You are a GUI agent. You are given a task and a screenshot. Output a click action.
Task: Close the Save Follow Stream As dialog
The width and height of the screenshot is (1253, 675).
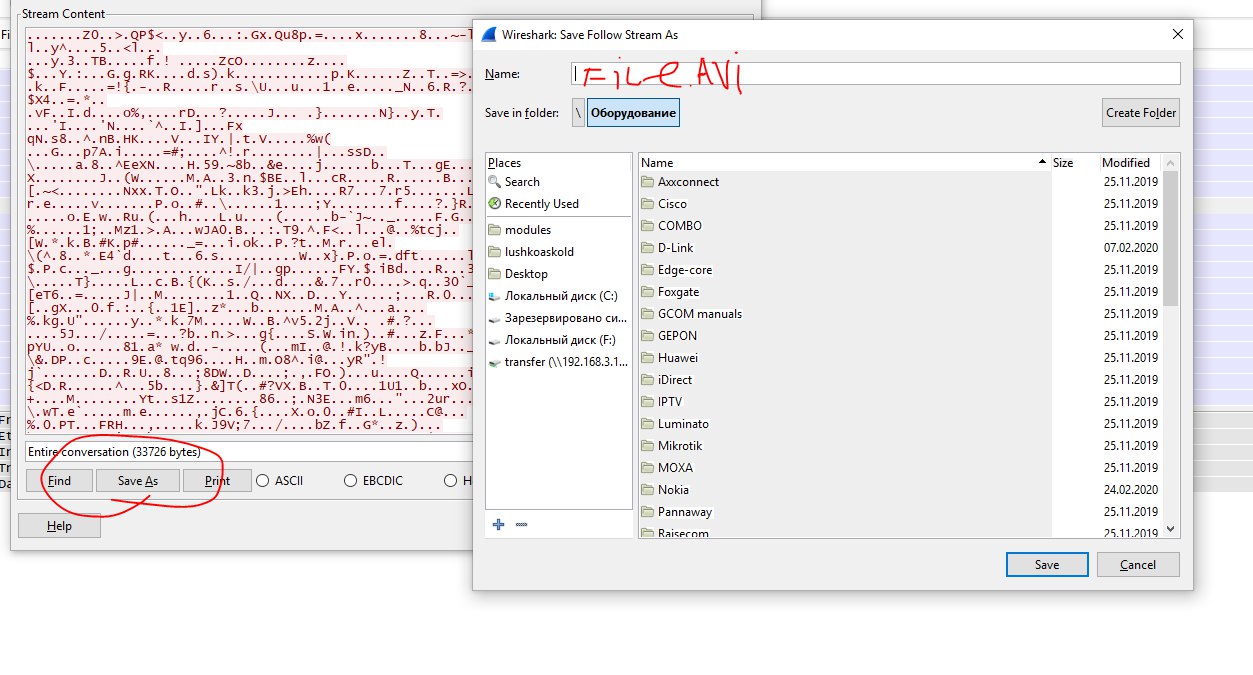click(1176, 34)
